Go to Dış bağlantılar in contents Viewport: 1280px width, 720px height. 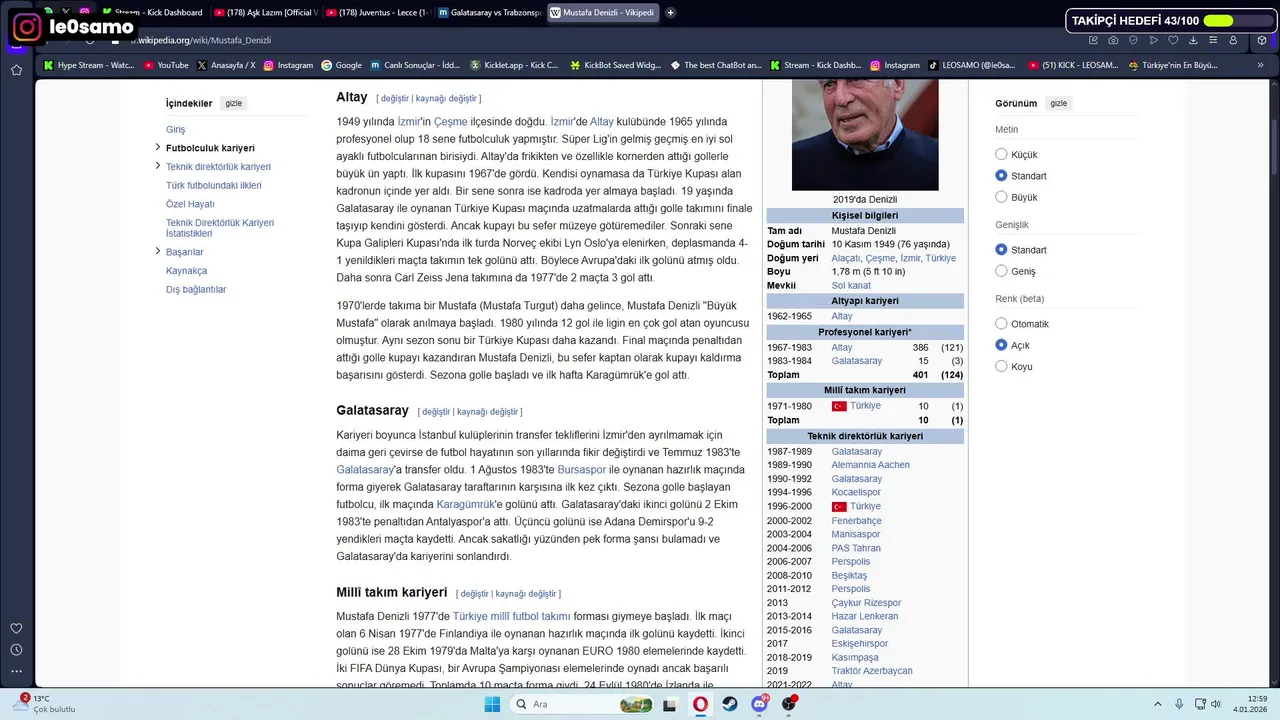click(196, 289)
